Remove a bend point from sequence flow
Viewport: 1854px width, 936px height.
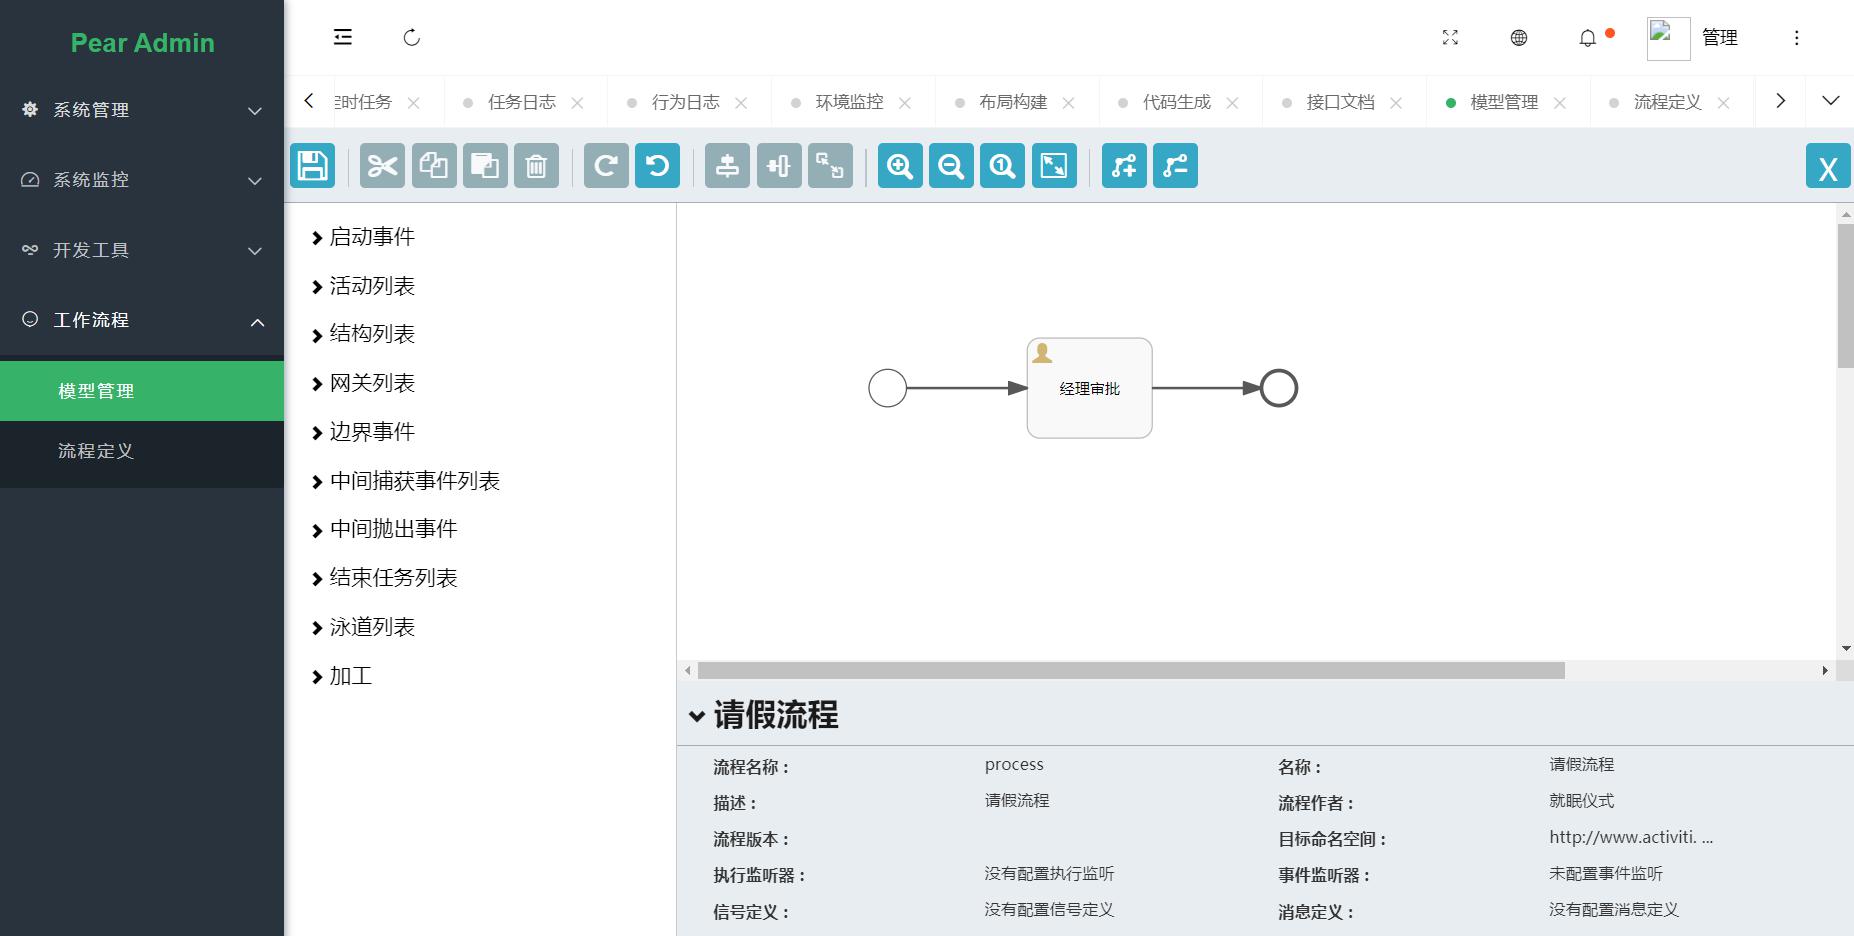tap(1175, 165)
